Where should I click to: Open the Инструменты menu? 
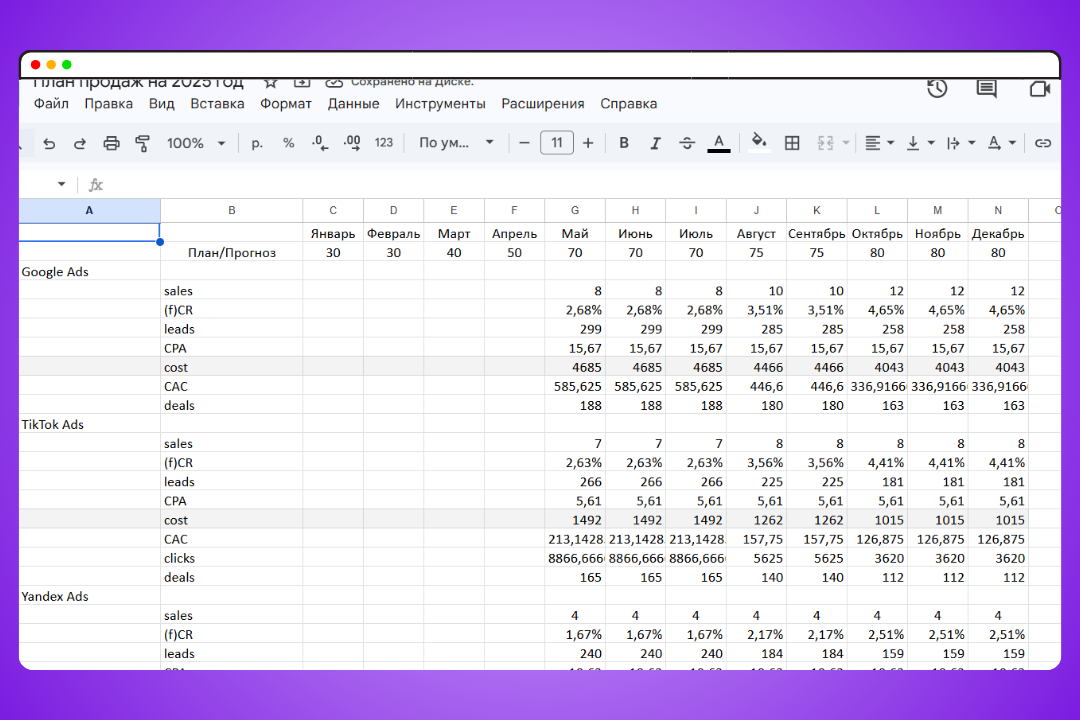[x=440, y=103]
